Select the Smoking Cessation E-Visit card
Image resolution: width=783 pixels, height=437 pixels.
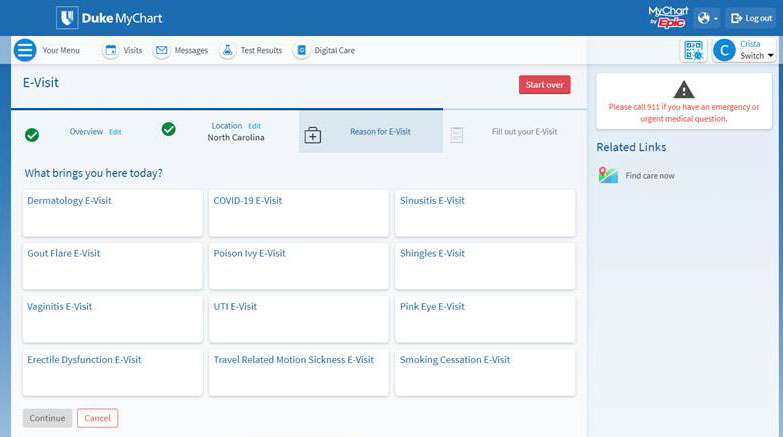[x=485, y=371]
